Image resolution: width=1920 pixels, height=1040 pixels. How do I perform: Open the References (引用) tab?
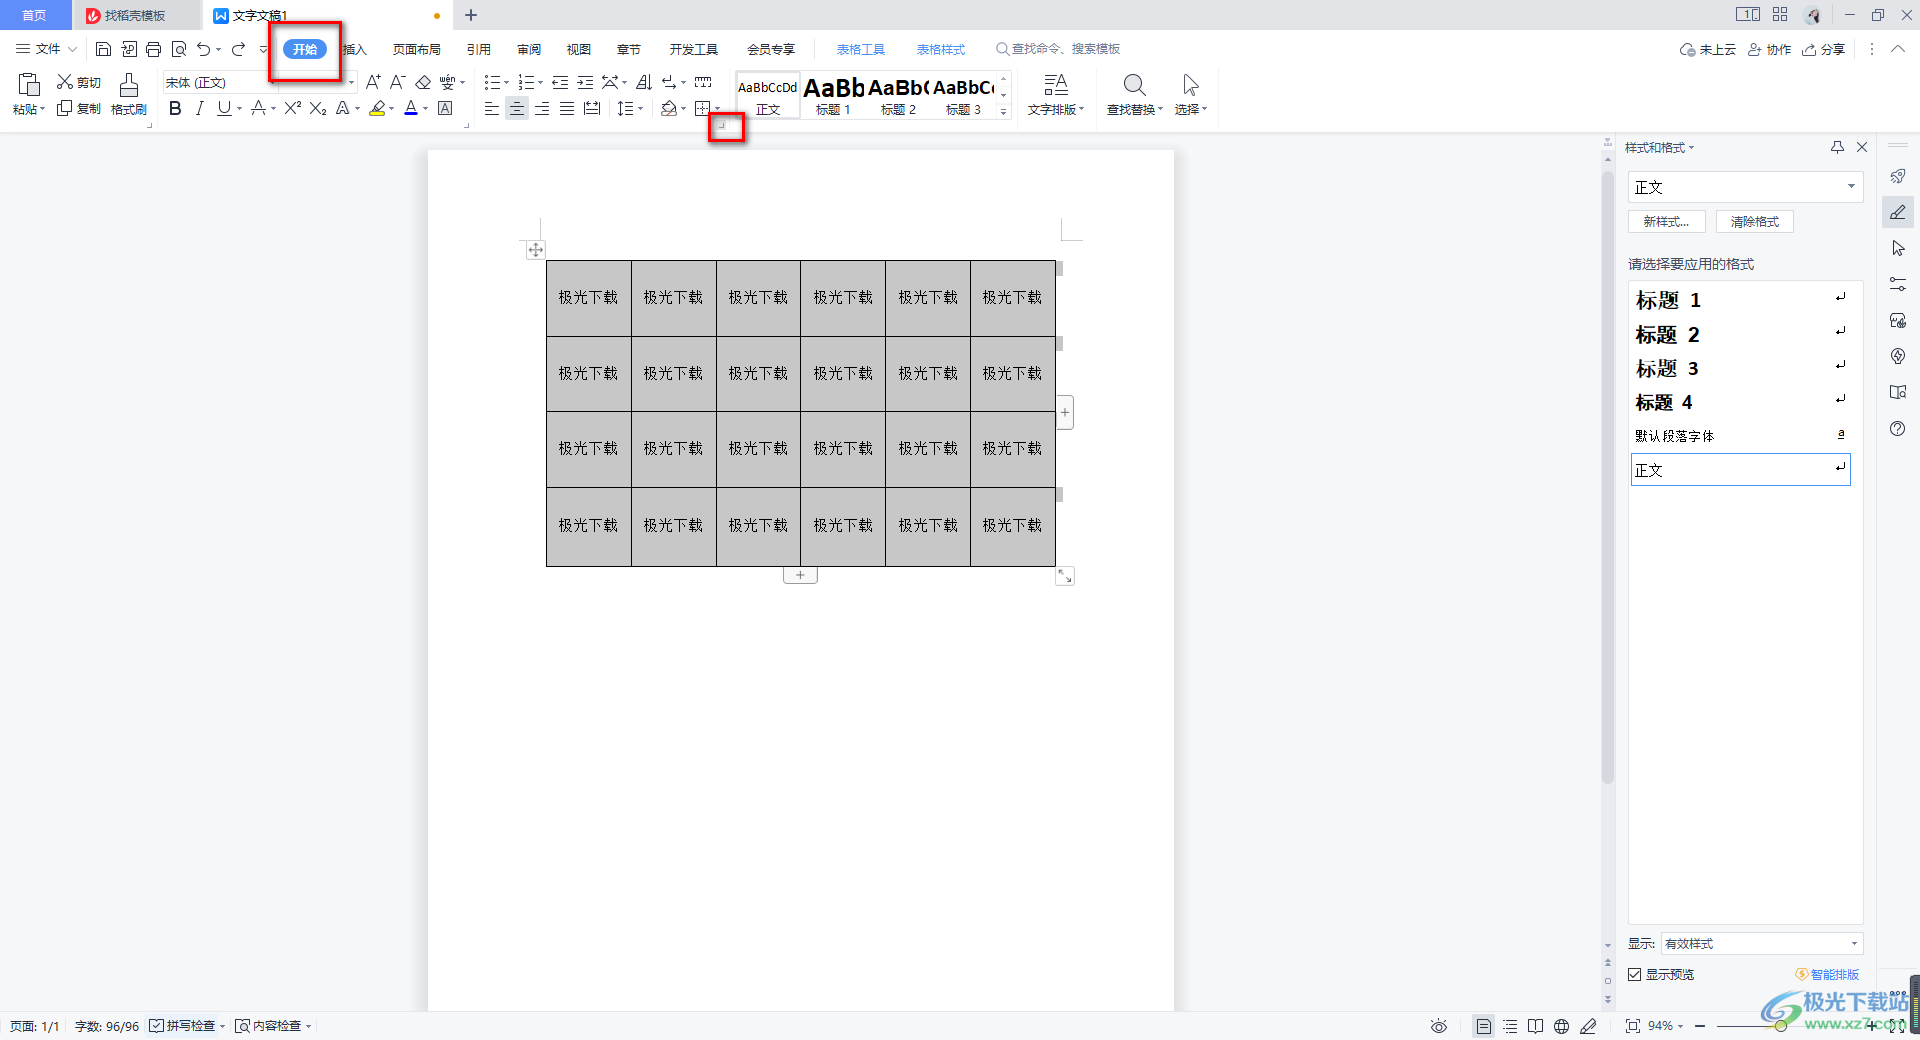pos(479,49)
